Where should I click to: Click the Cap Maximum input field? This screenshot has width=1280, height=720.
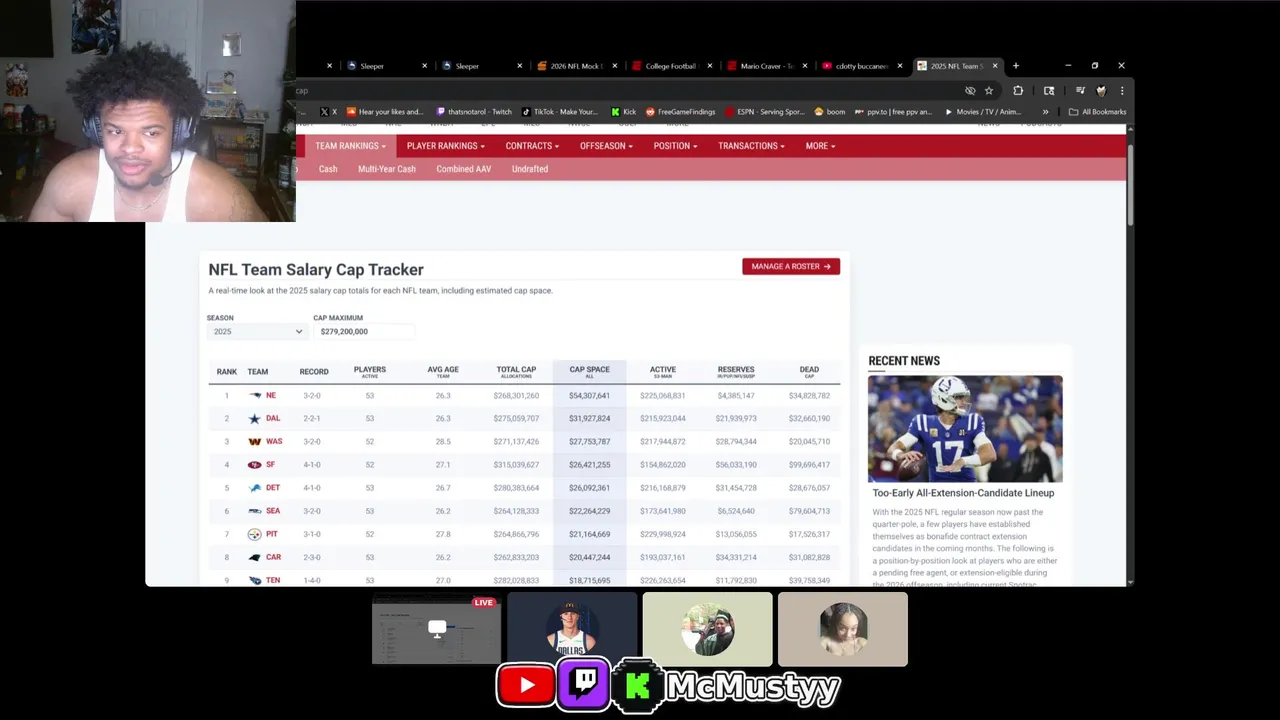tap(363, 331)
